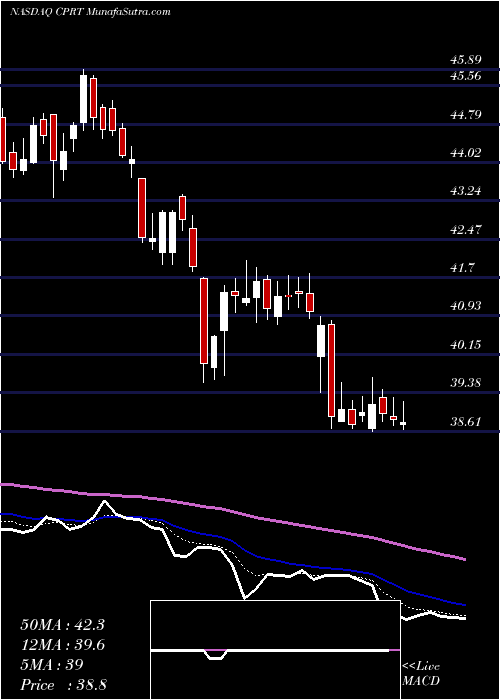Click the NASDAQ CPRT MunafaSutra.com title
This screenshot has height=700, width=500.
point(90,12)
